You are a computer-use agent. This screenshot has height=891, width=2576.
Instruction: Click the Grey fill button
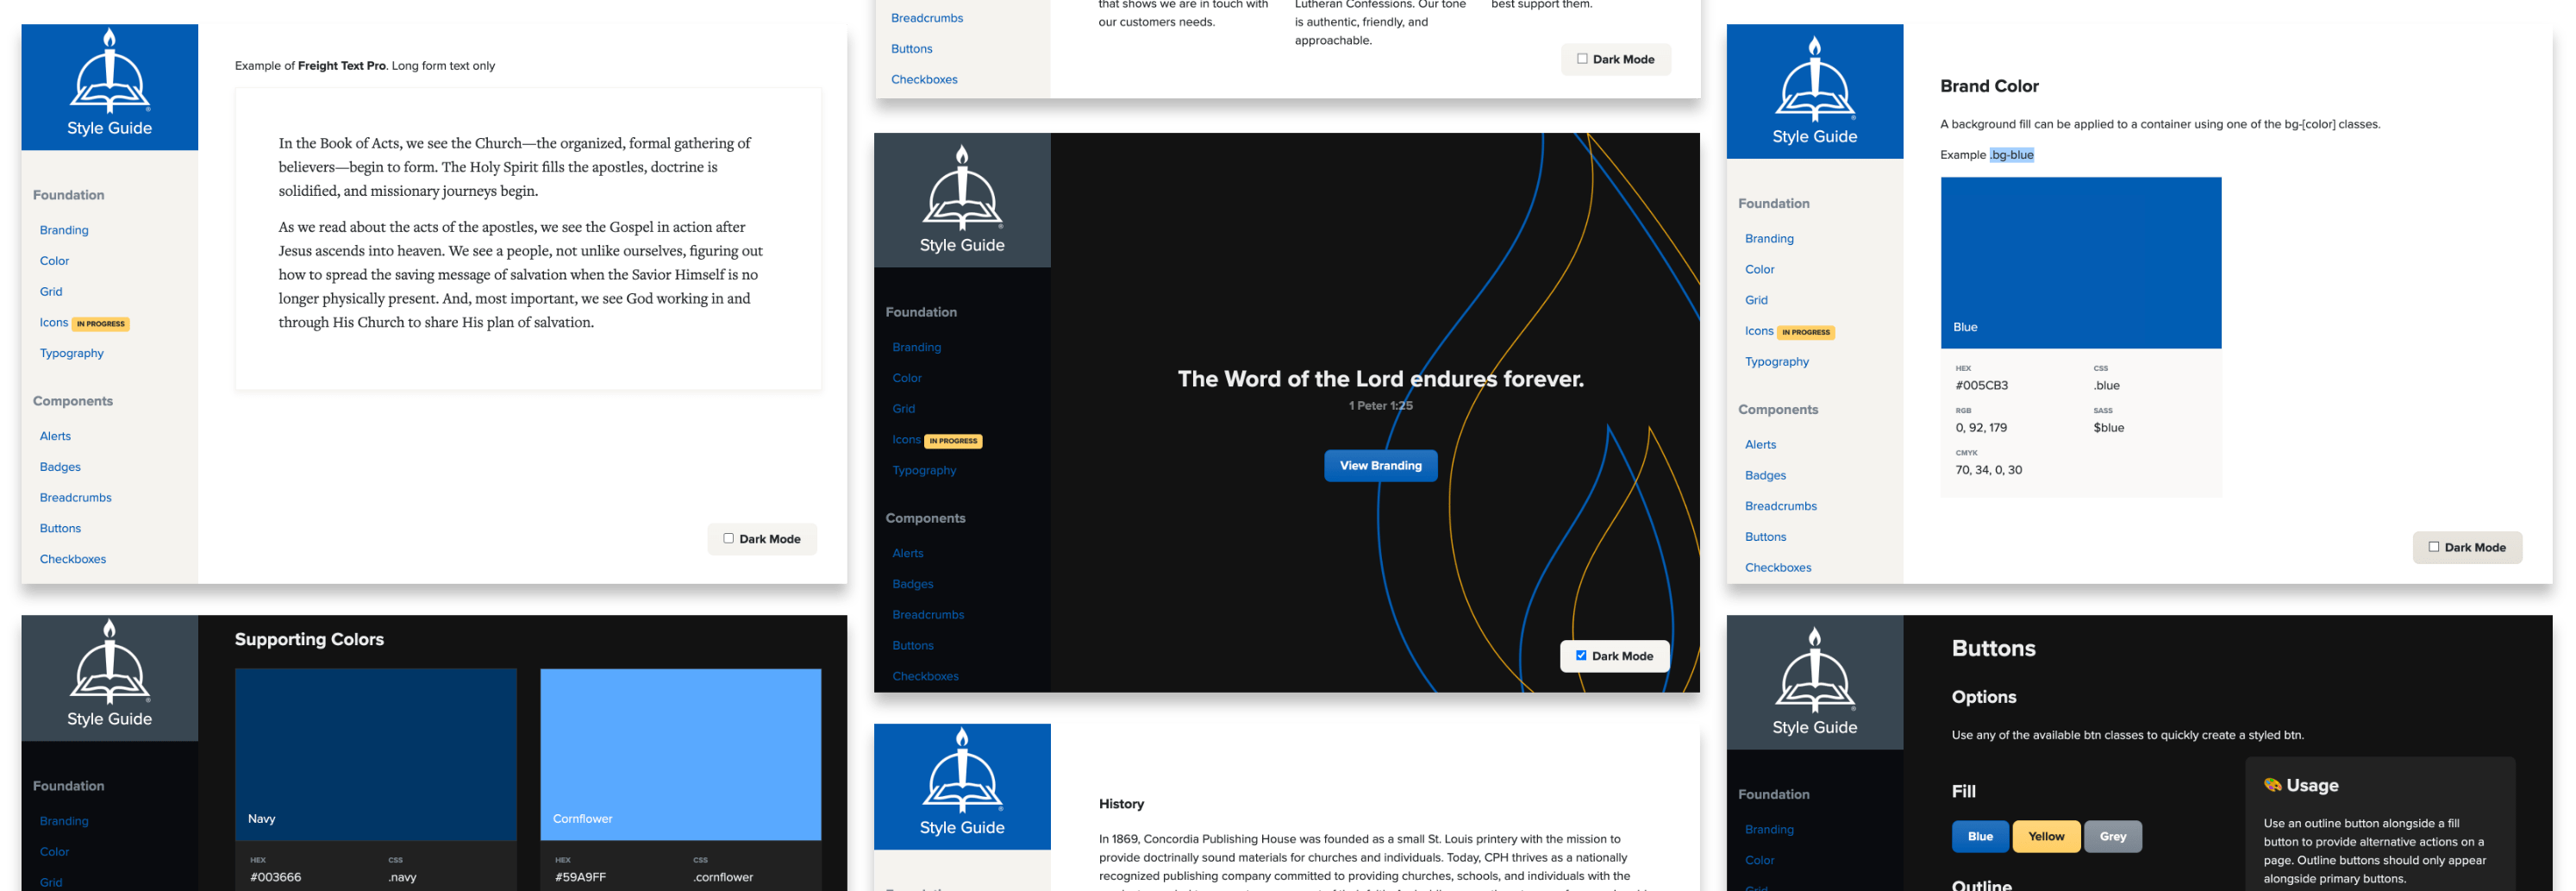2113,836
